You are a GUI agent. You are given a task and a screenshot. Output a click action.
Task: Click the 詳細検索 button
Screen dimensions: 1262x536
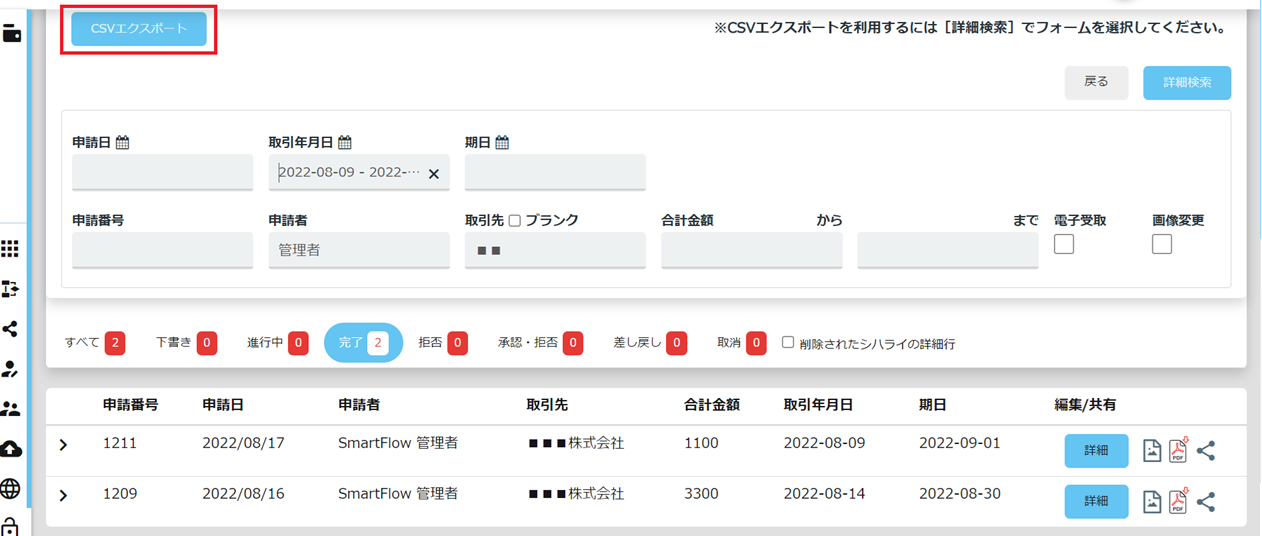tap(1186, 83)
